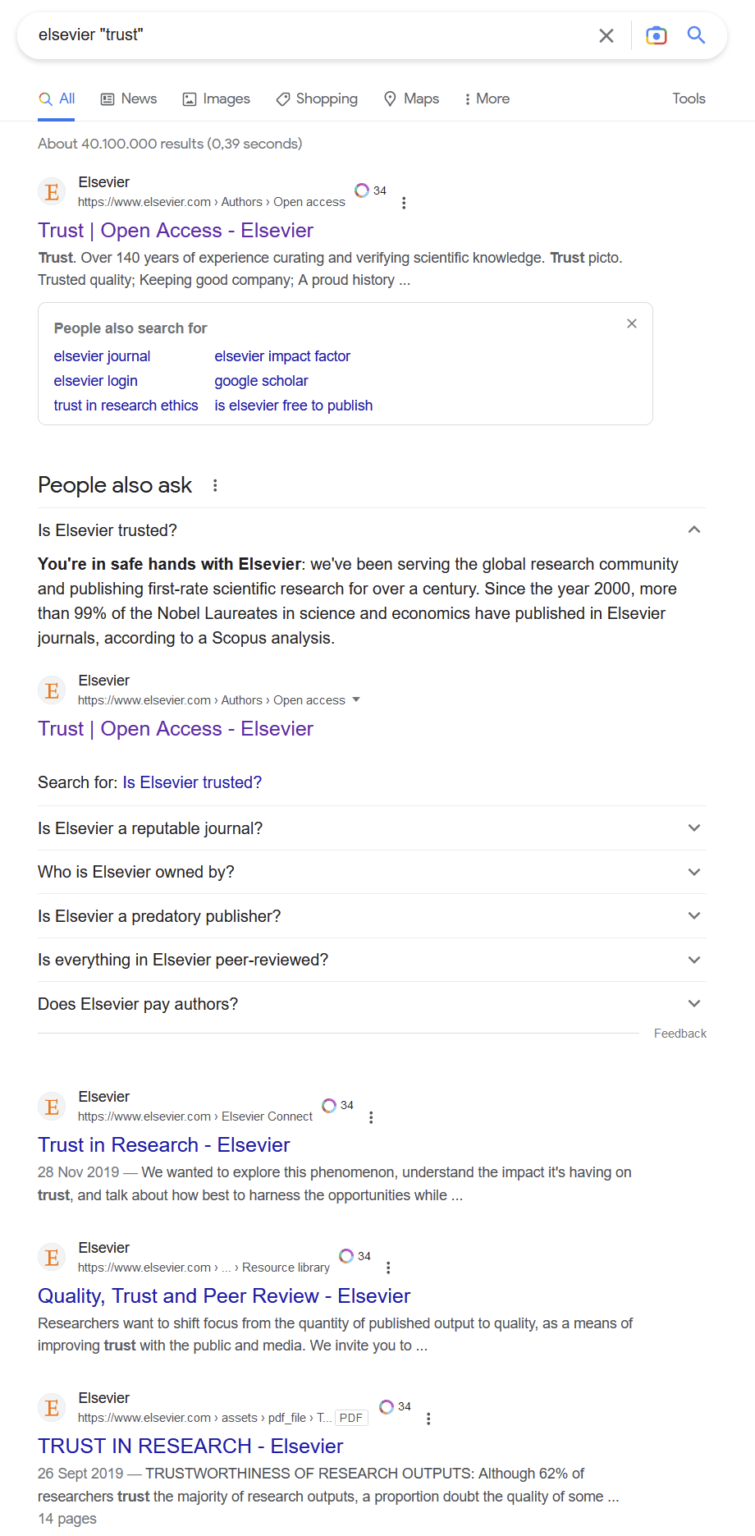The image size is (755, 1536).
Task: Click the search by image camera icon
Action: 656,36
